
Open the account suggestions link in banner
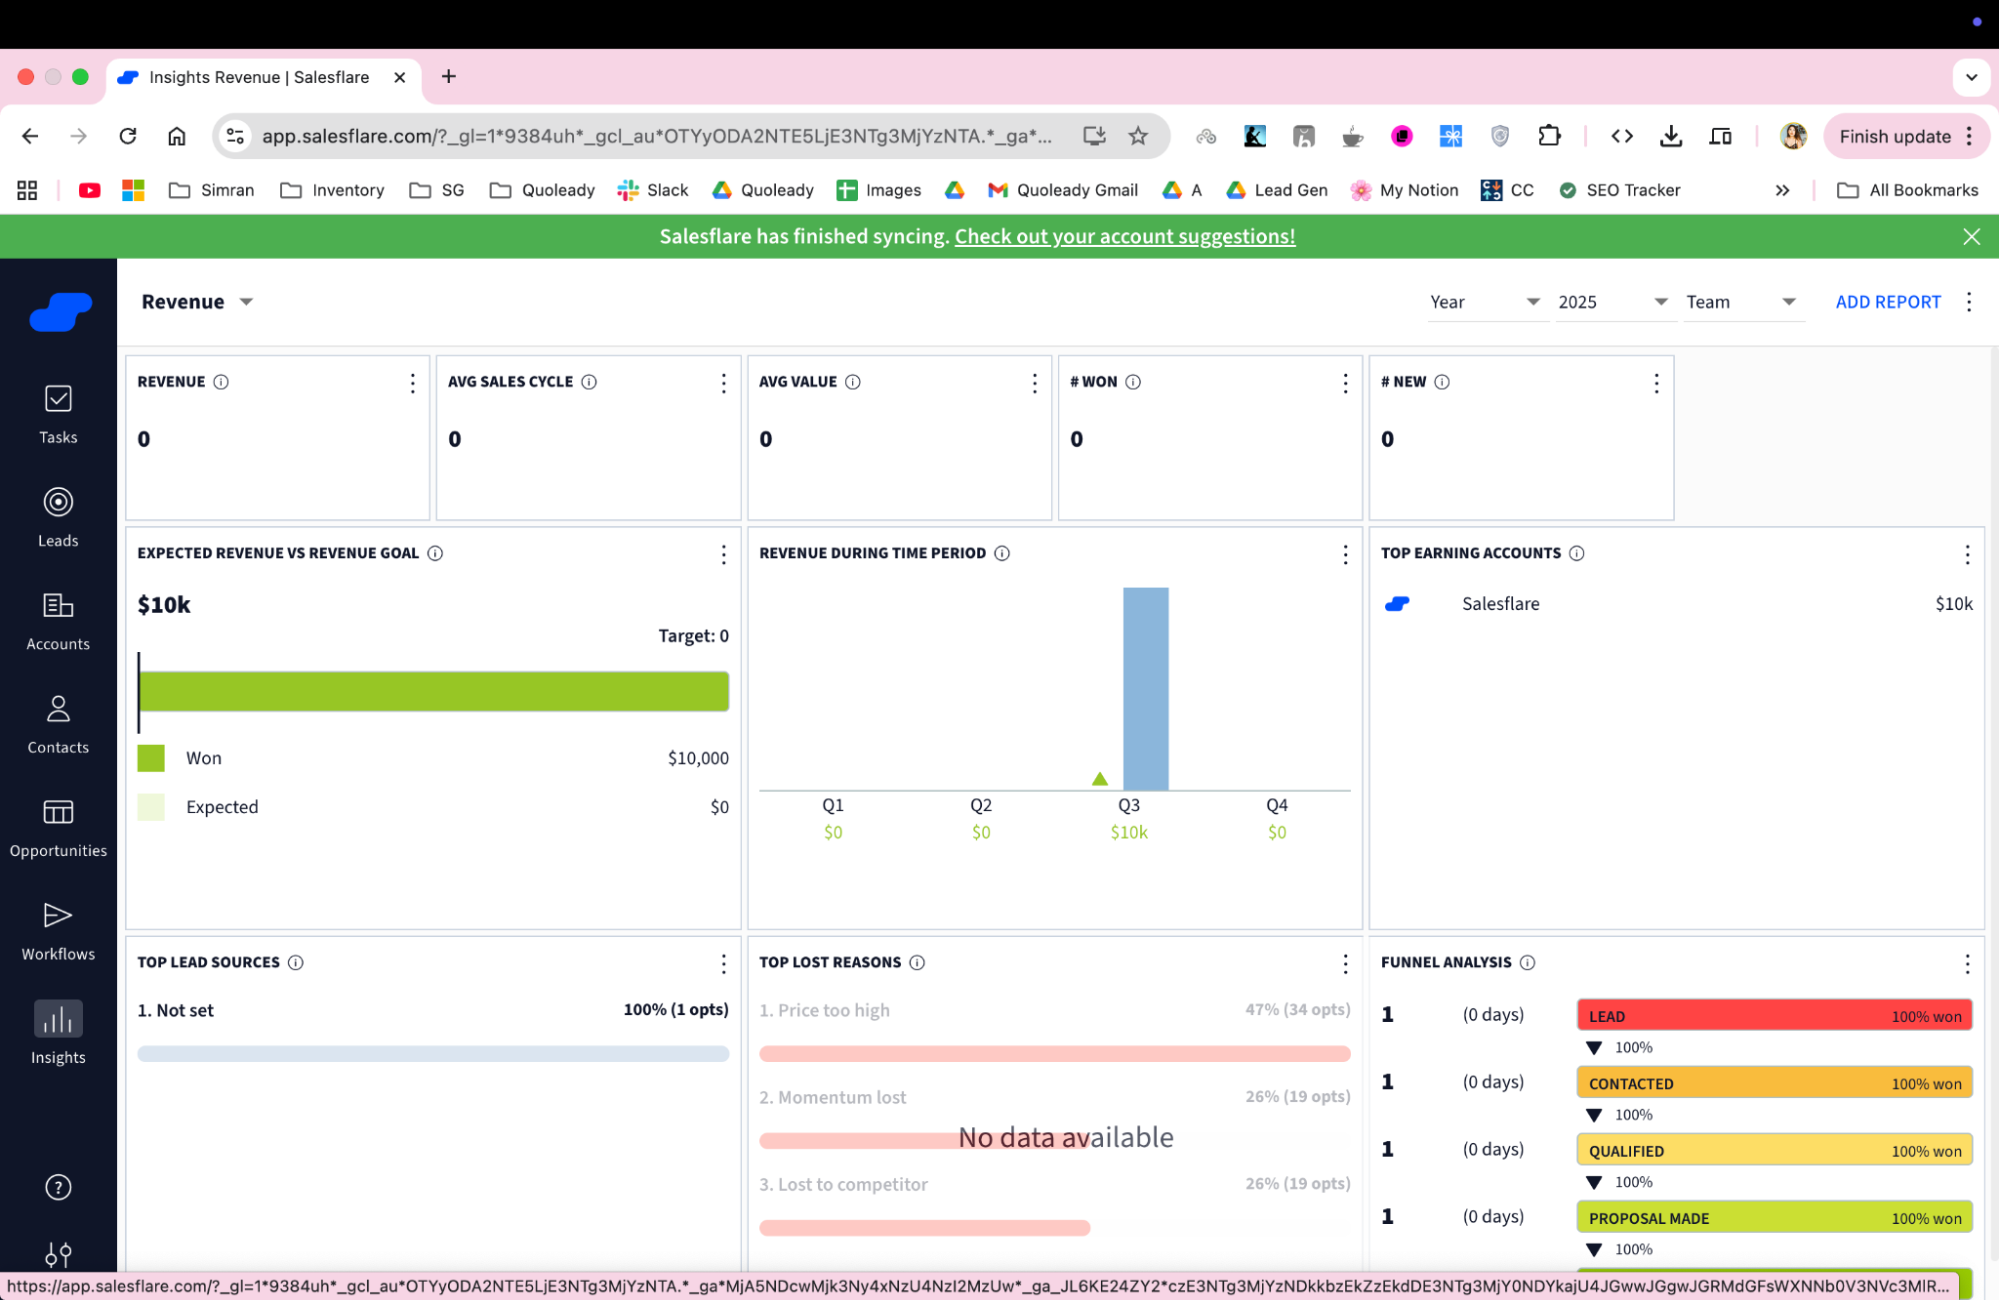tap(1124, 236)
